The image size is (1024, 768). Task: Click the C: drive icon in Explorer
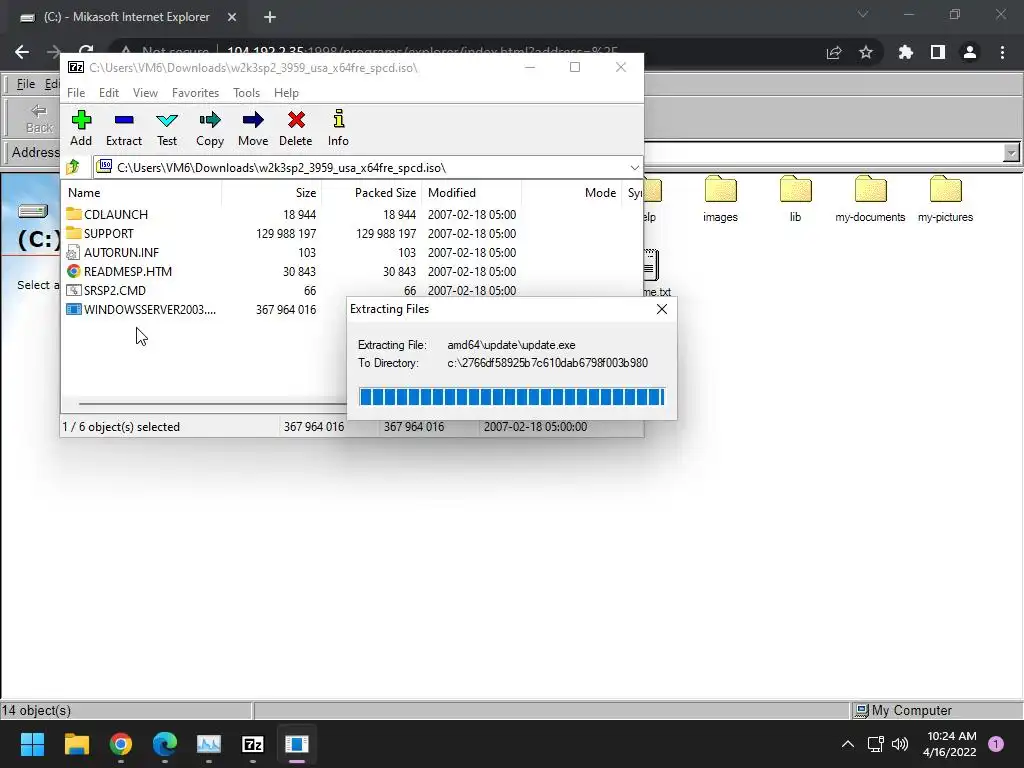tap(33, 210)
